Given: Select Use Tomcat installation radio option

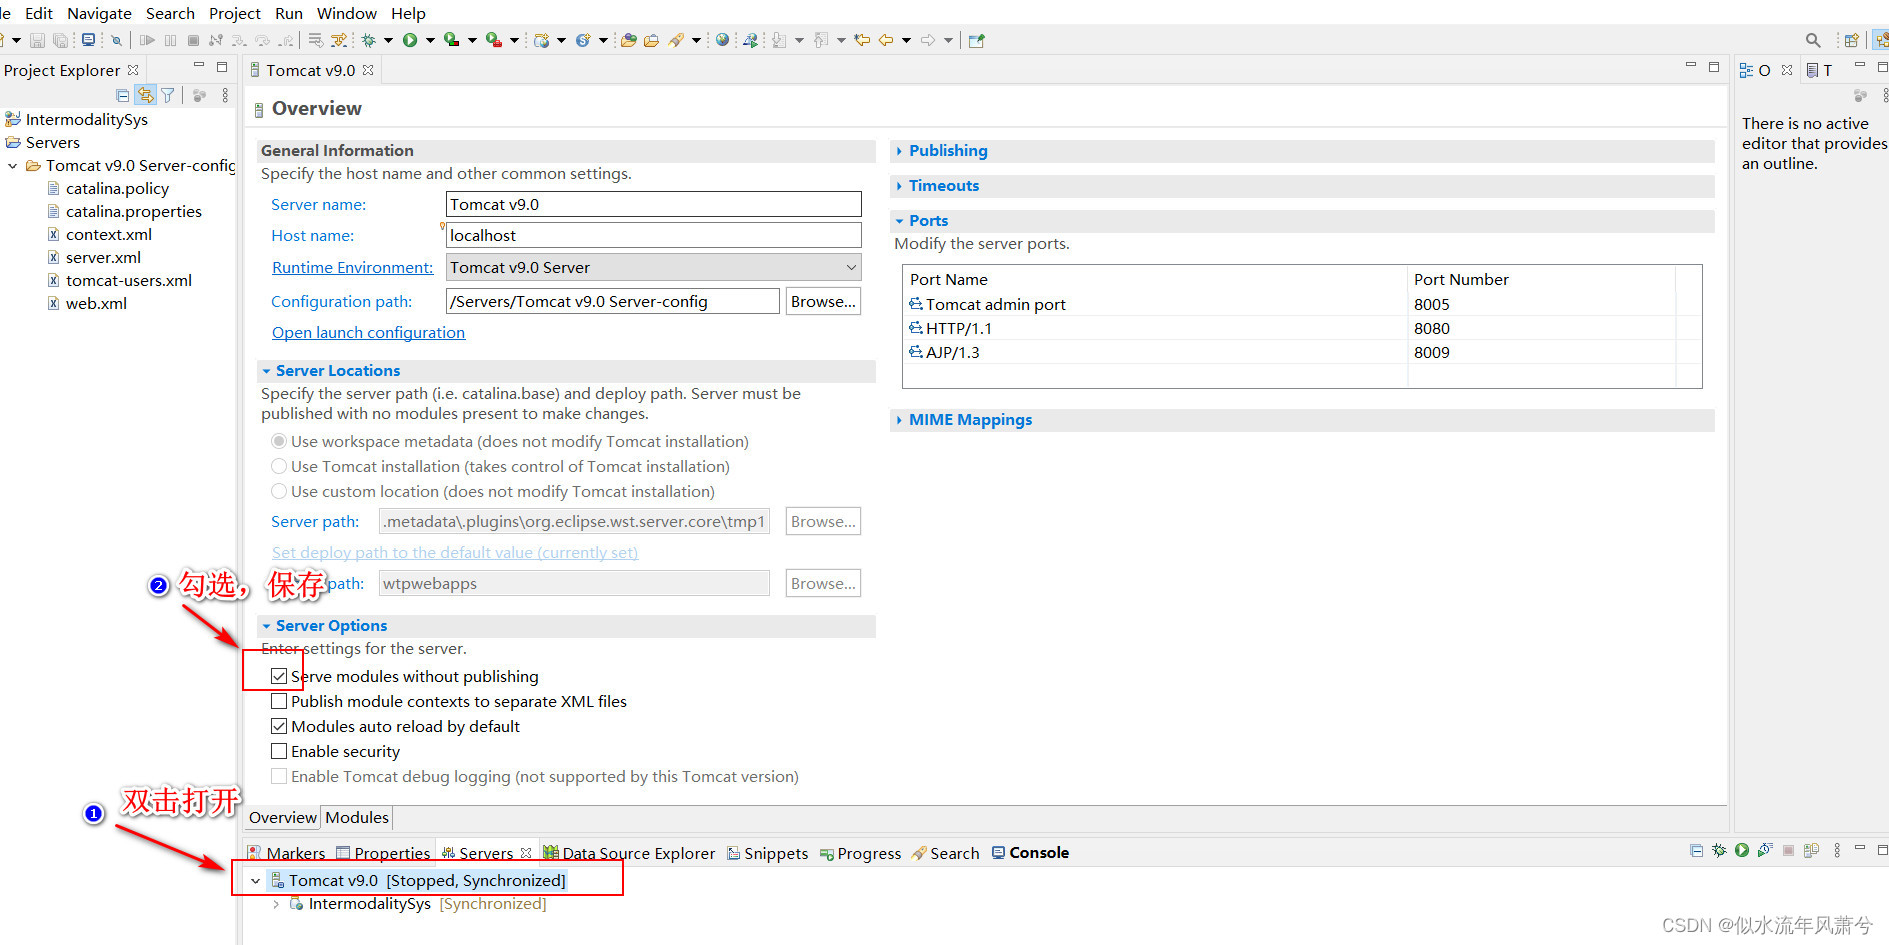Looking at the screenshot, I should coord(279,466).
